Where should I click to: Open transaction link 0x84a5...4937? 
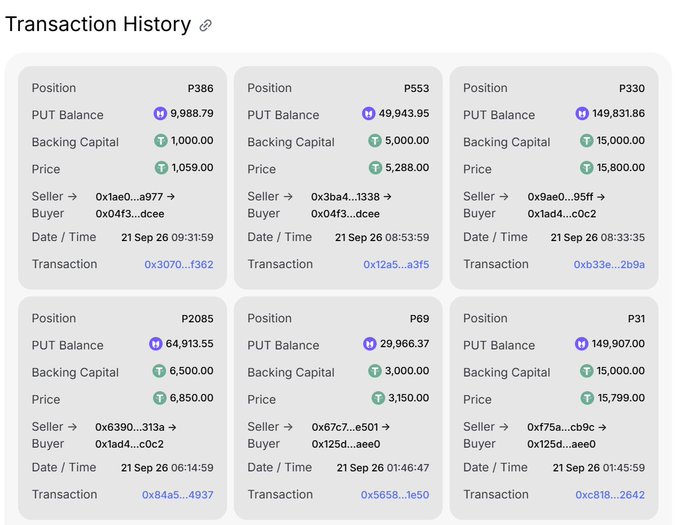point(177,495)
